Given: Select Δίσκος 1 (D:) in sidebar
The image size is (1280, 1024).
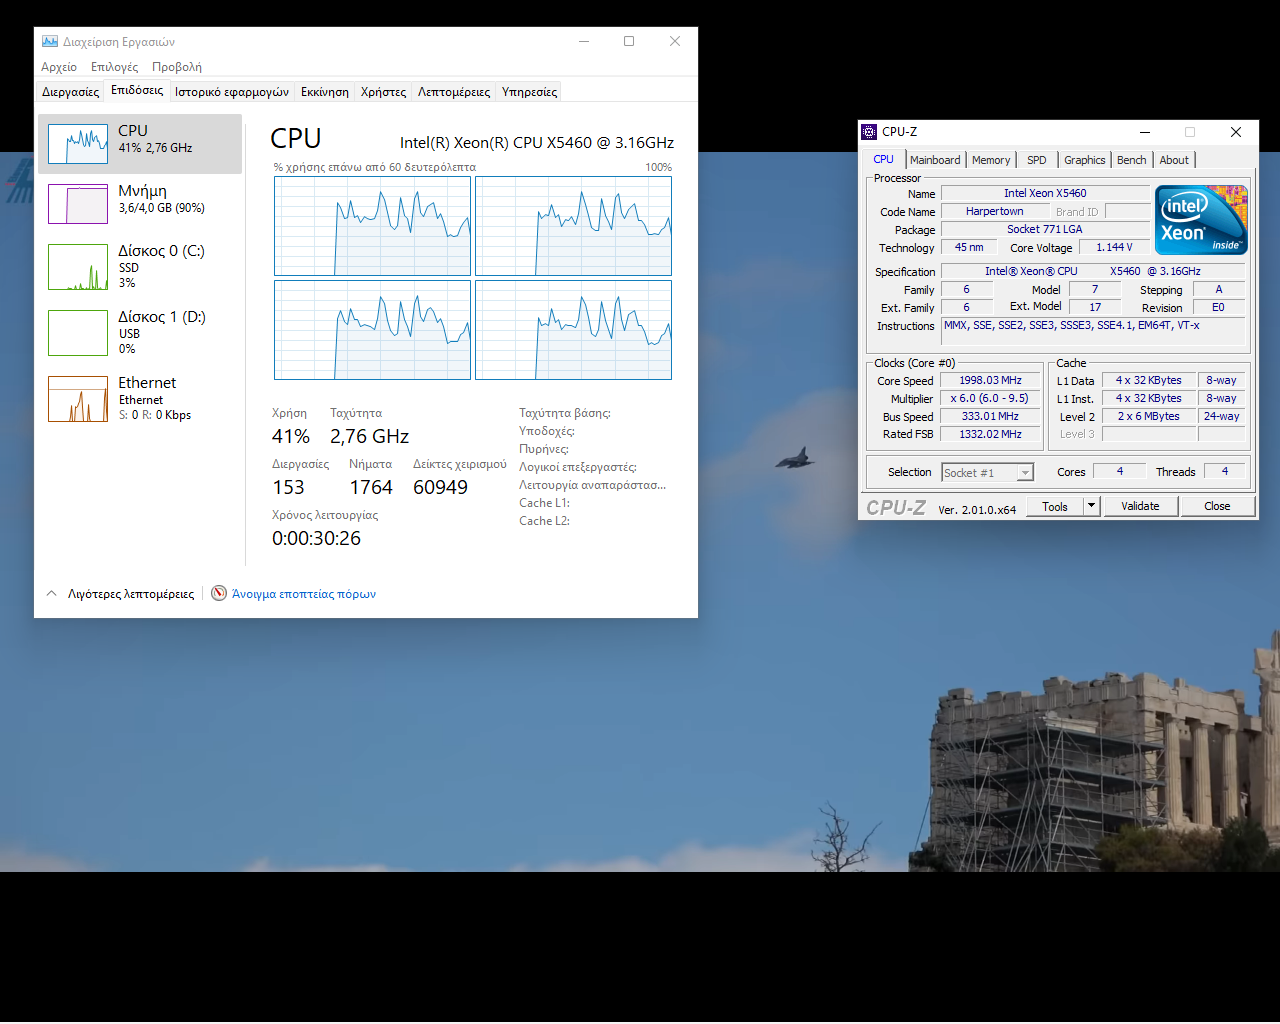Looking at the screenshot, I should coord(140,332).
